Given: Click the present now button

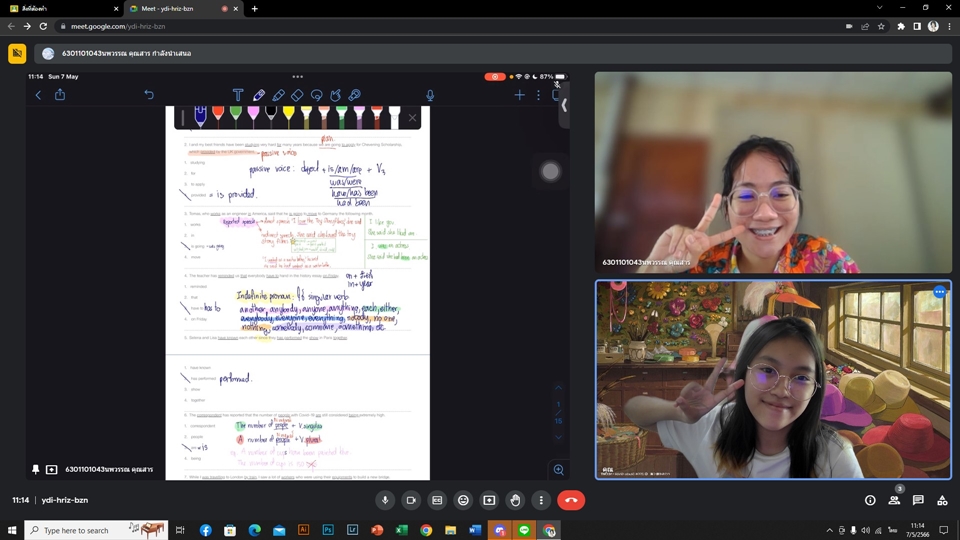Looking at the screenshot, I should [489, 500].
